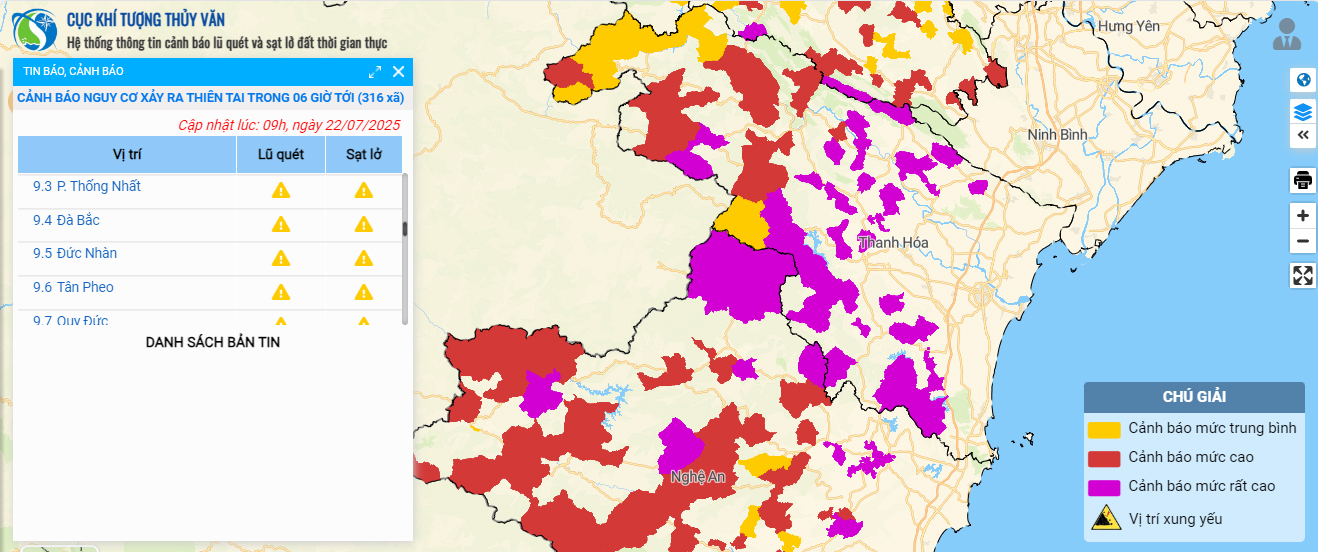
Task: Click the Lũ quét column header
Action: coord(280,155)
